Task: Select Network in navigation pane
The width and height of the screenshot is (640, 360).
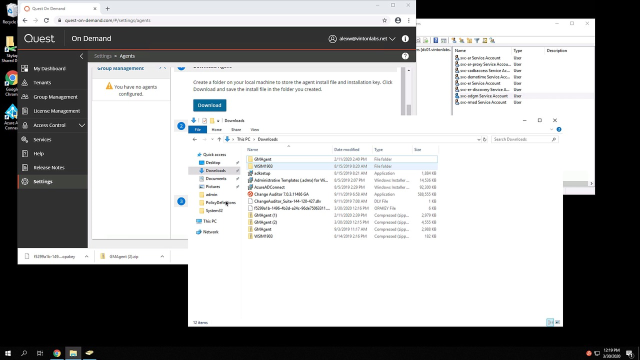Action: pyautogui.click(x=211, y=232)
